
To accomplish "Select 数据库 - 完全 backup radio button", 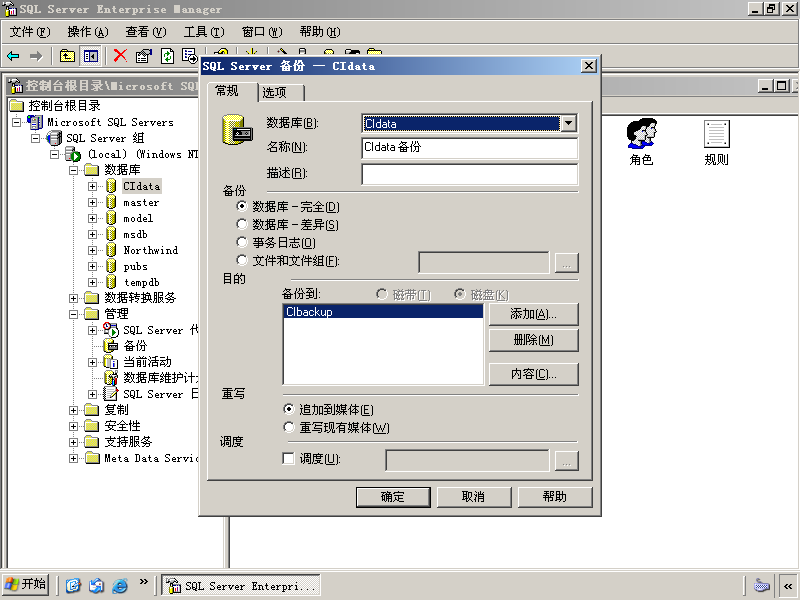I will coord(242,206).
